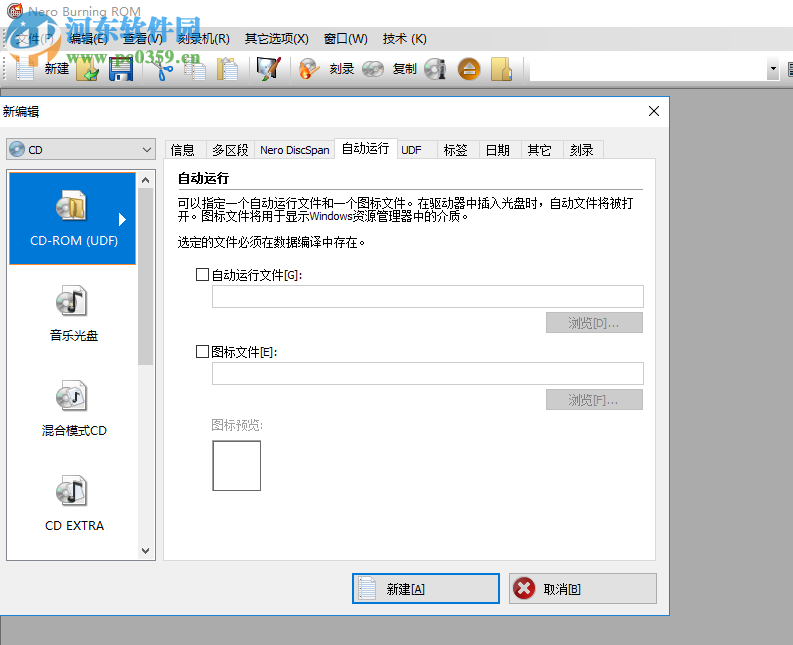Select CD-ROM (UDF) compilation type

(x=72, y=218)
